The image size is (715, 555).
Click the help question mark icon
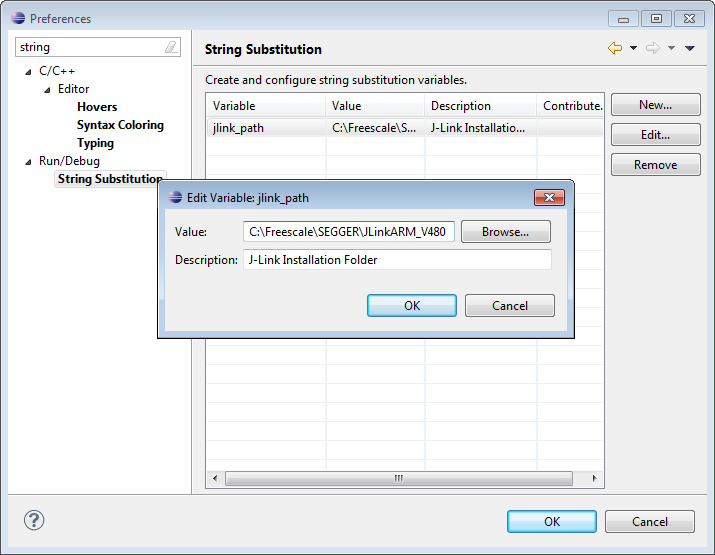[x=34, y=521]
